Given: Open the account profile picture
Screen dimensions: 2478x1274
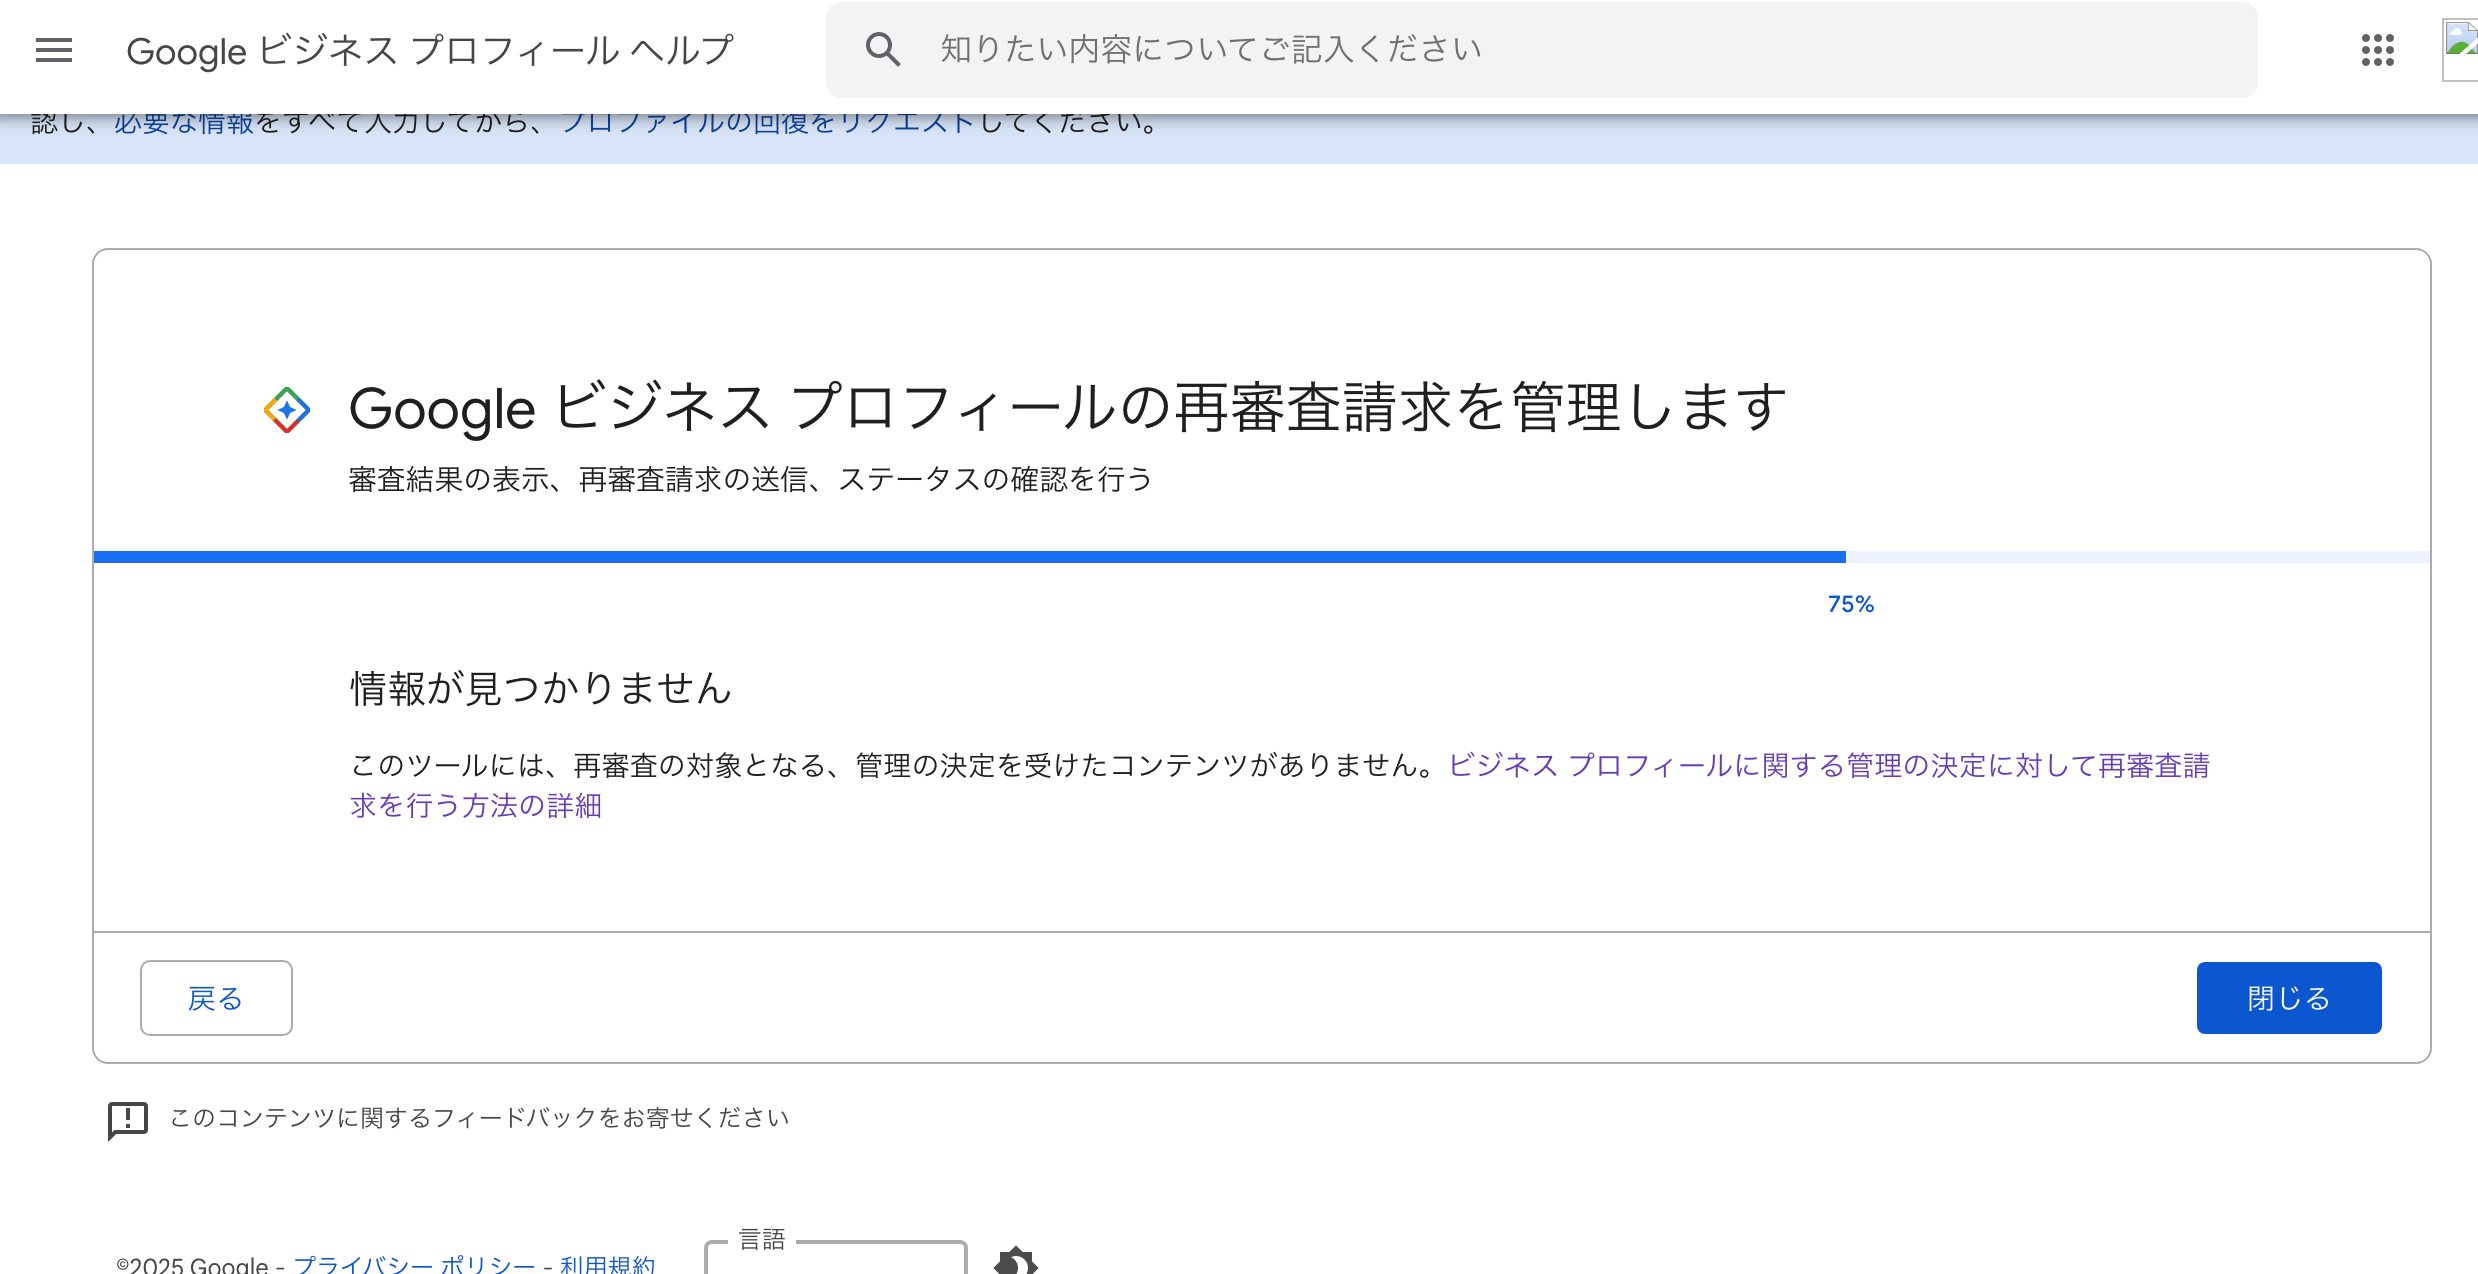Looking at the screenshot, I should point(2460,48).
